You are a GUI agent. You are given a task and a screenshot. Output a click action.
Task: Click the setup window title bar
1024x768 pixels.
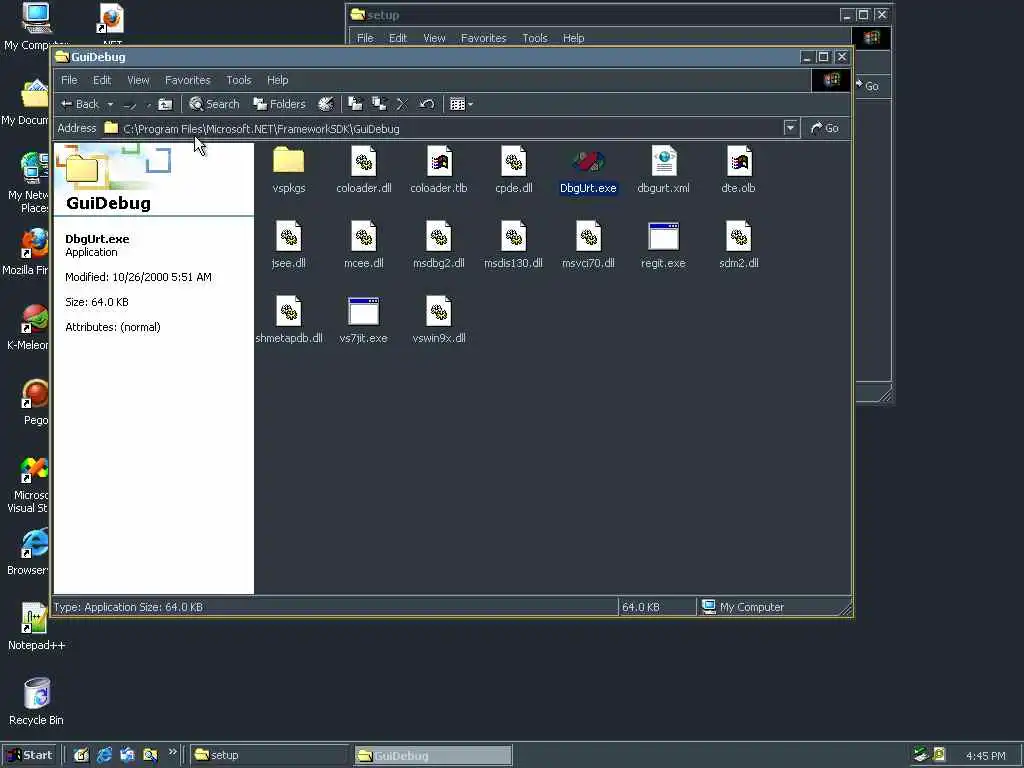(593, 14)
